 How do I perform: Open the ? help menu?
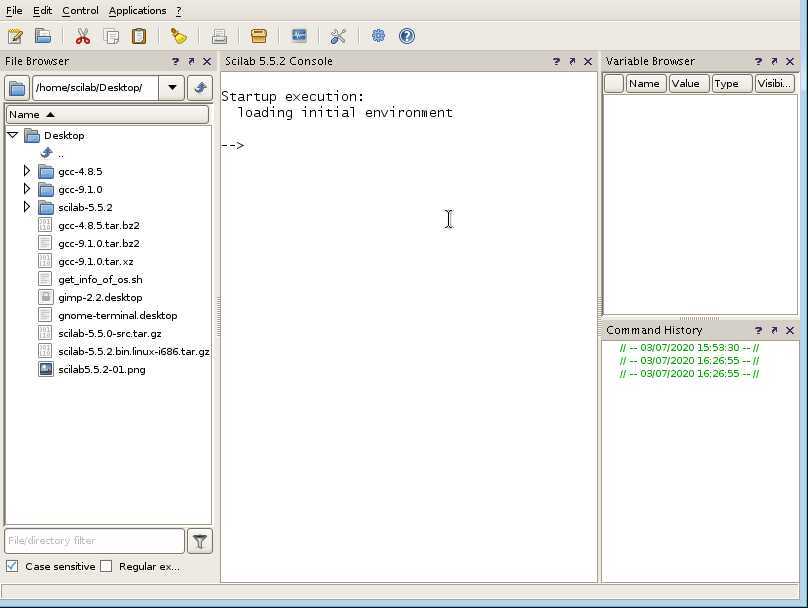tap(178, 11)
